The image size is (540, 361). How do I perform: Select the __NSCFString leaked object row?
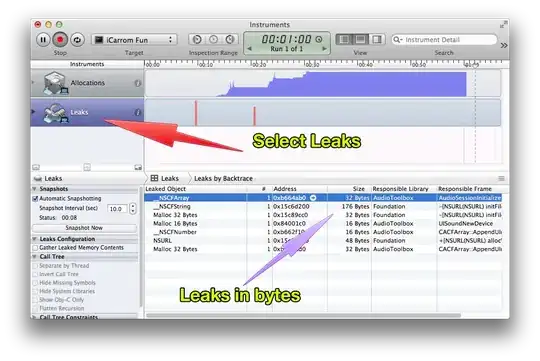[x=323, y=206]
